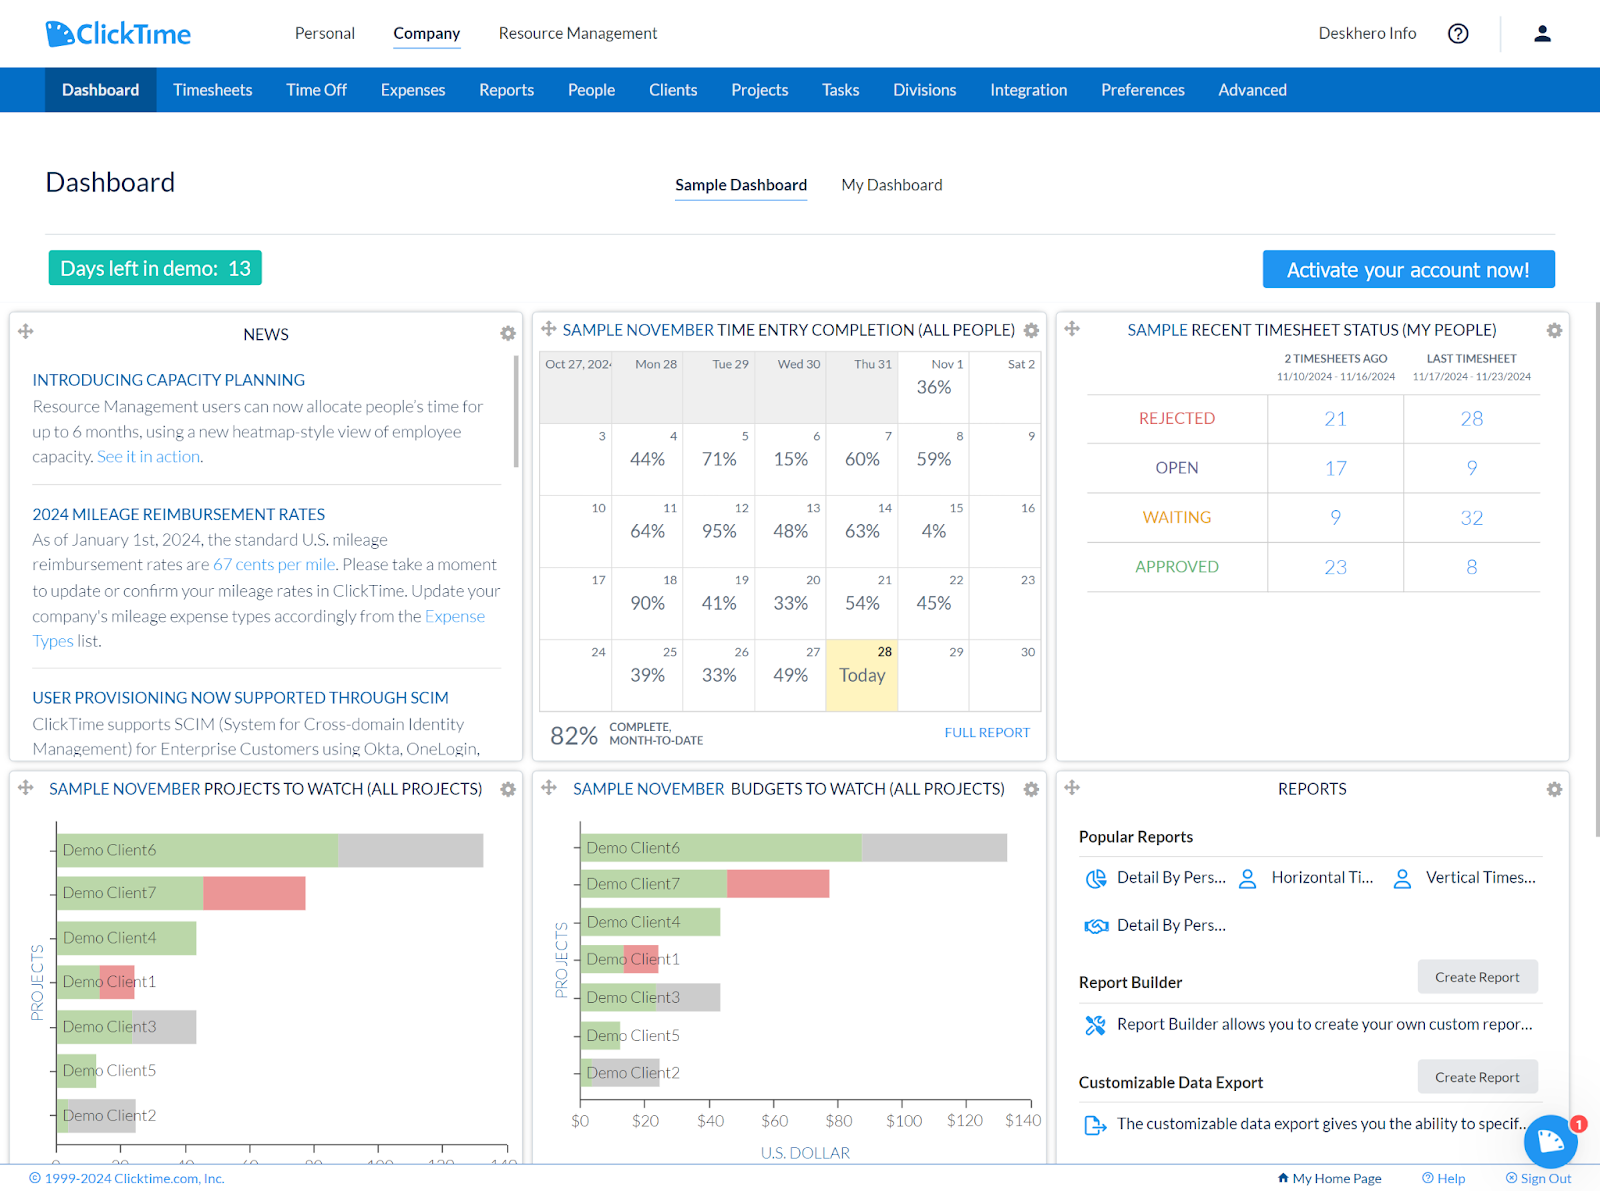
Task: Select Today's cell in the completion calendar
Action: pyautogui.click(x=861, y=674)
